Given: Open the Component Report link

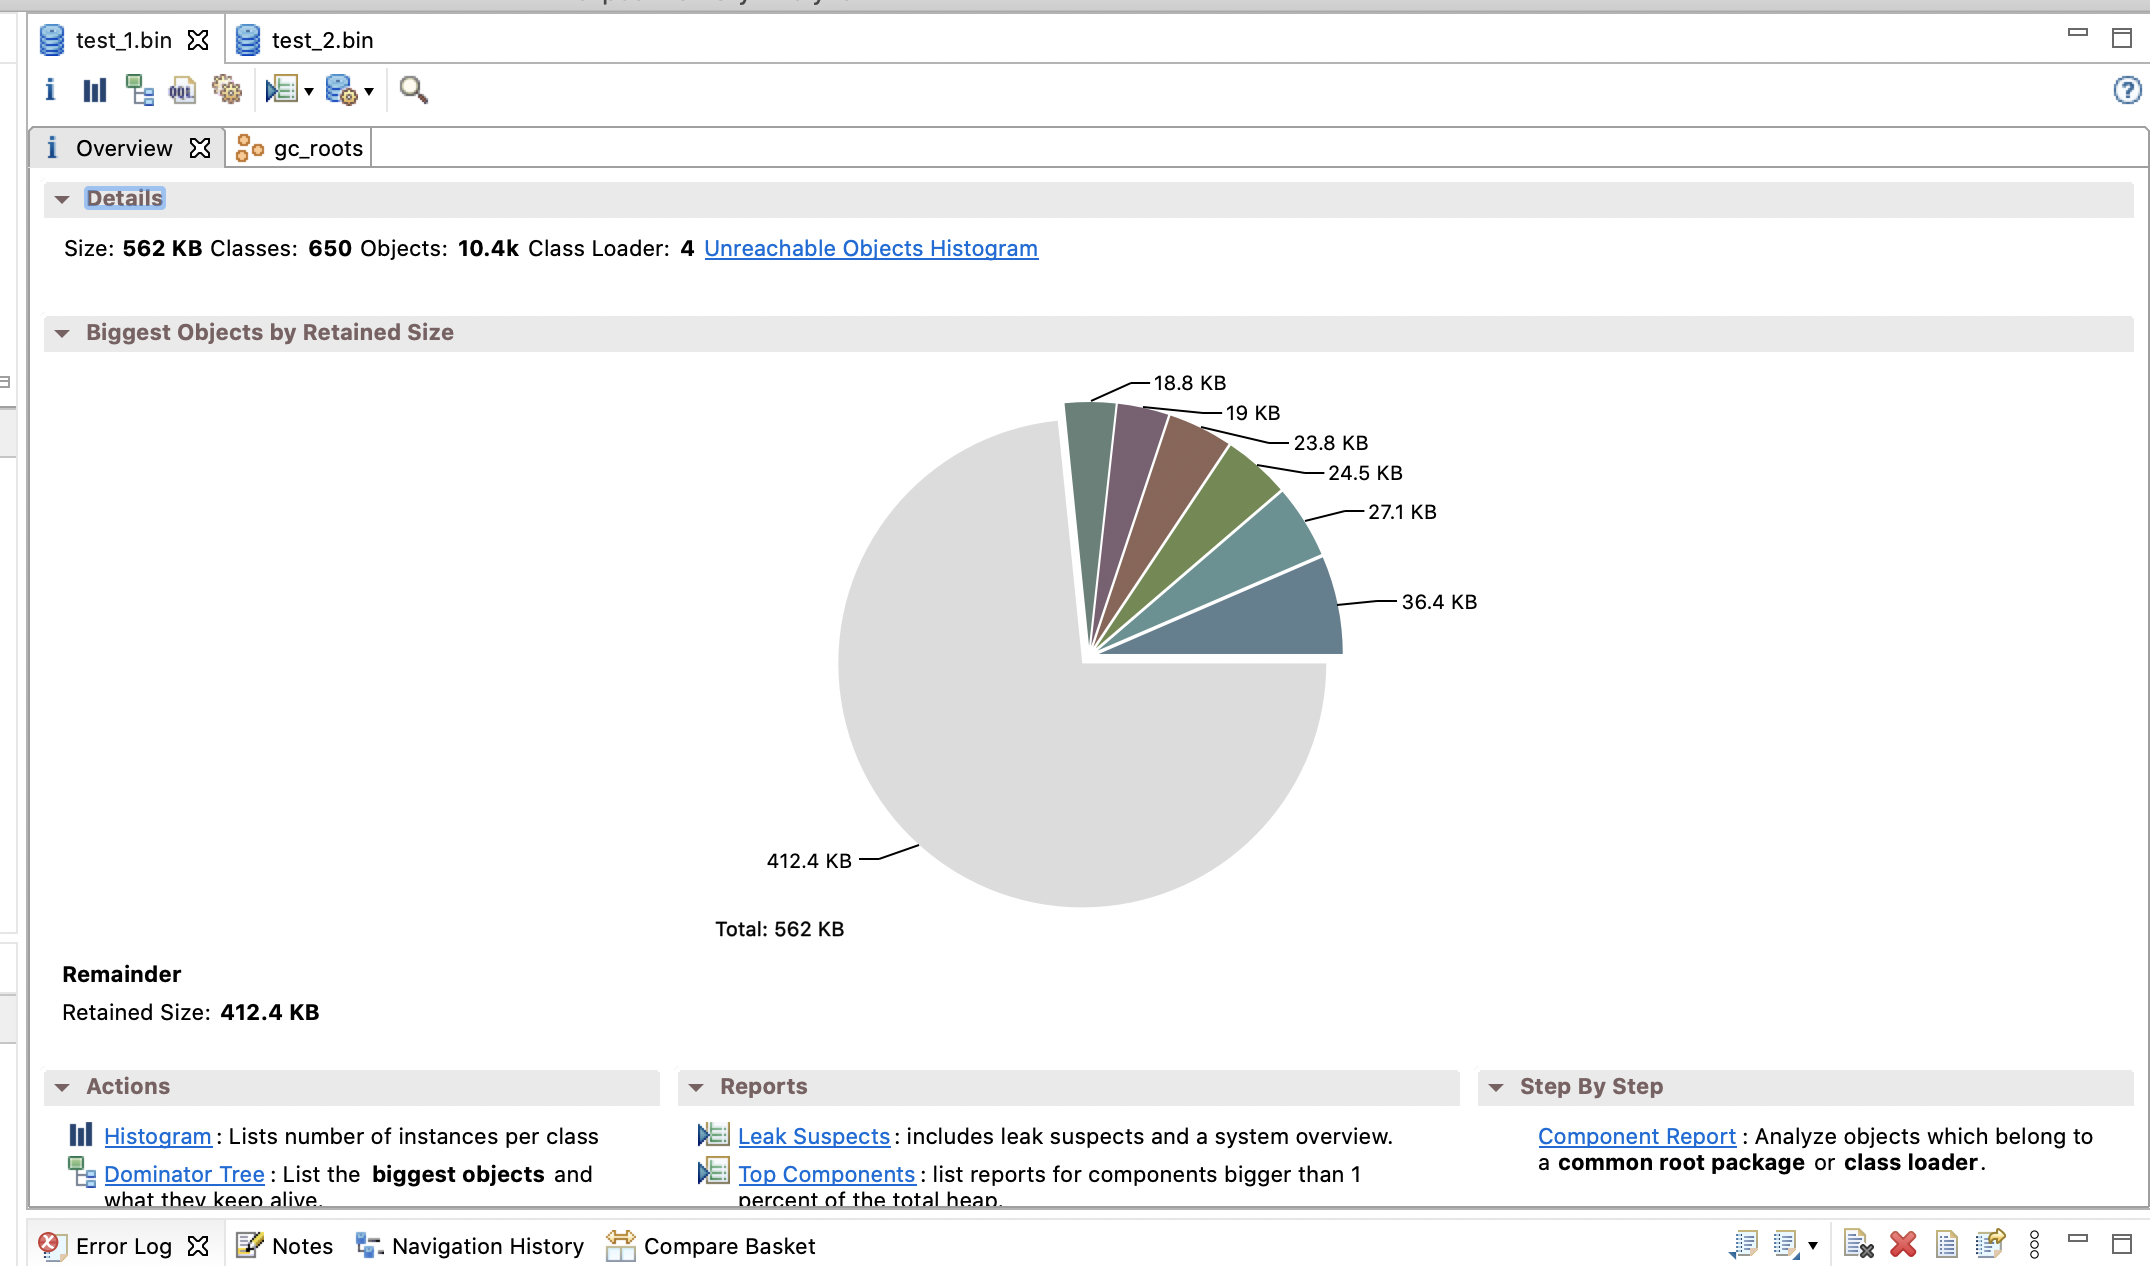Looking at the screenshot, I should click(x=1637, y=1136).
